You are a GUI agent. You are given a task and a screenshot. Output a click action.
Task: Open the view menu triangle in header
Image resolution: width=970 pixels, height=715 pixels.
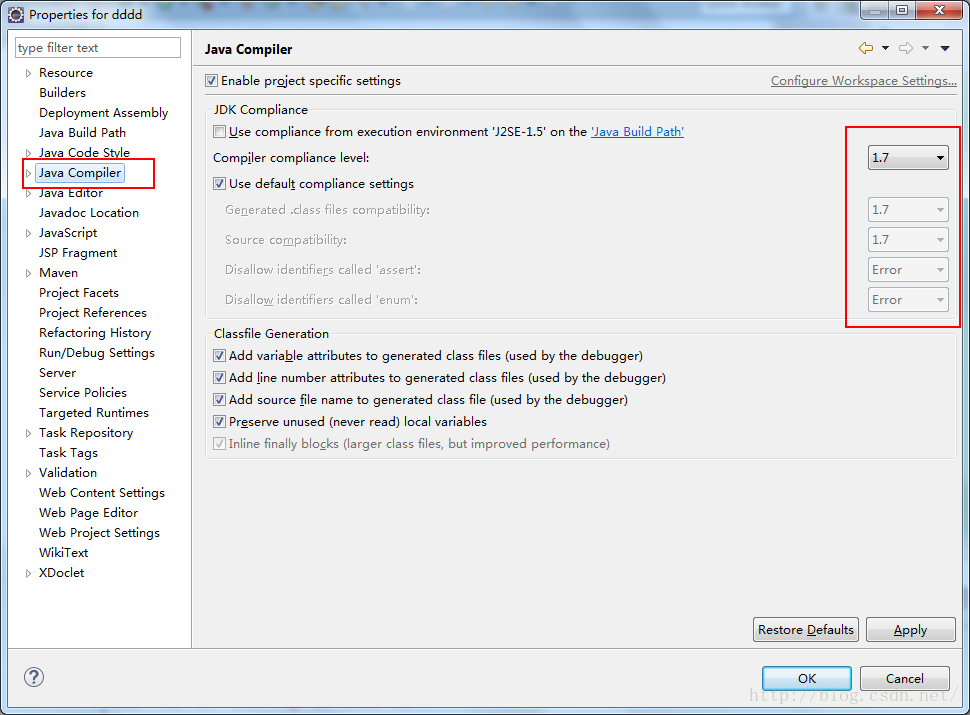[945, 48]
